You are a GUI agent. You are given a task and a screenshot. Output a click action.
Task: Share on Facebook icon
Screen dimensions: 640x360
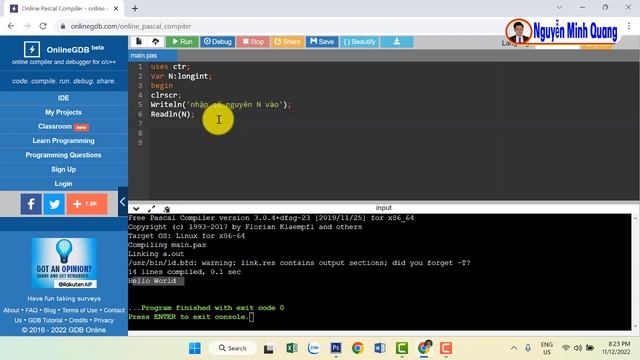point(31,204)
